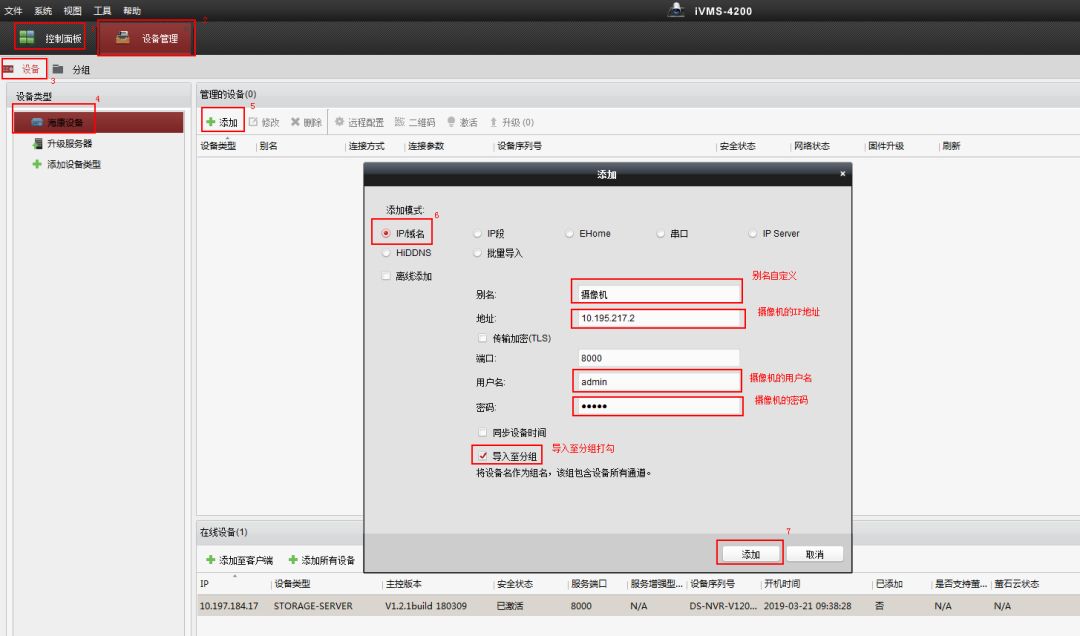This screenshot has width=1080, height=636.
Task: Click the 用户名 input field
Action: point(657,381)
